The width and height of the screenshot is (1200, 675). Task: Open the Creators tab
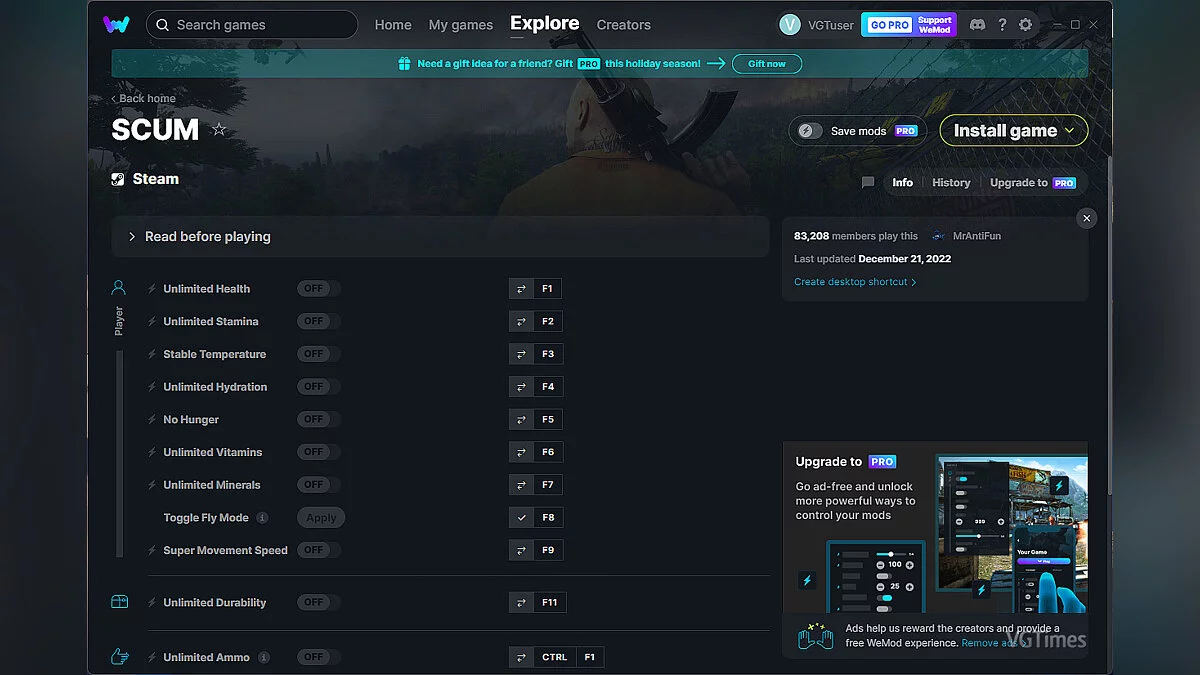coord(624,25)
